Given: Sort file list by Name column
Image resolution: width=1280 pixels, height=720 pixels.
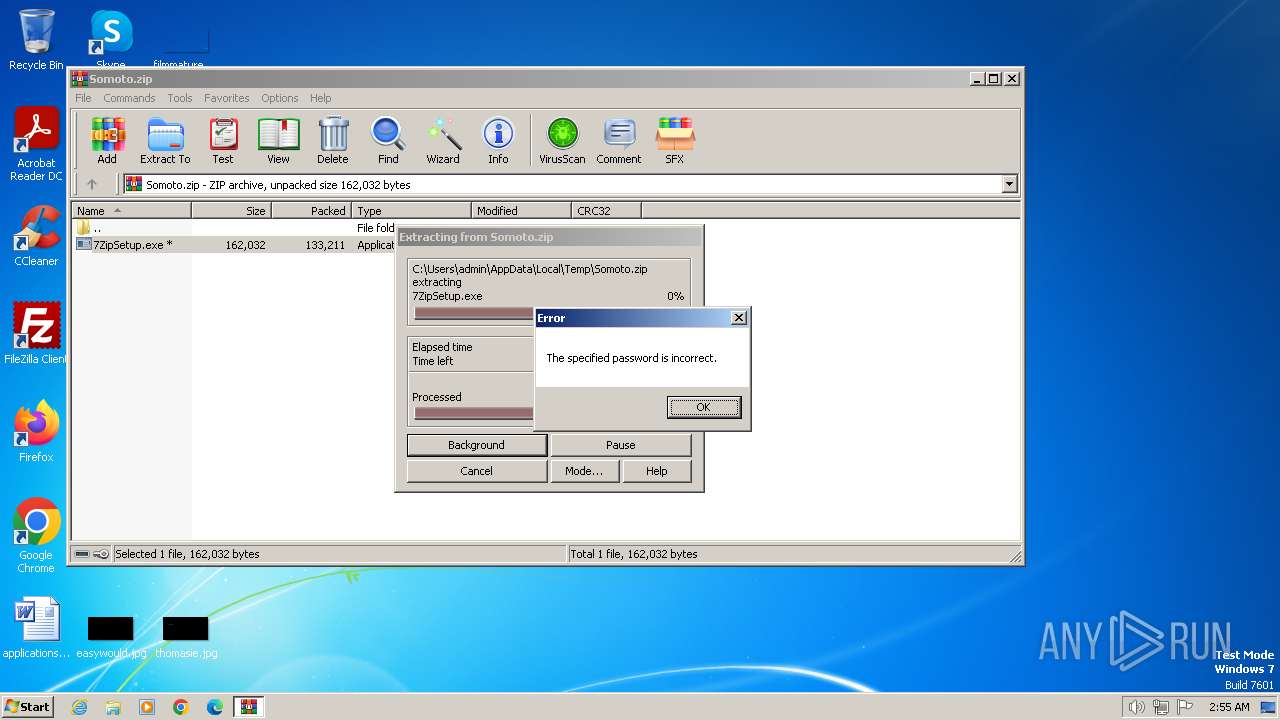Looking at the screenshot, I should point(132,211).
